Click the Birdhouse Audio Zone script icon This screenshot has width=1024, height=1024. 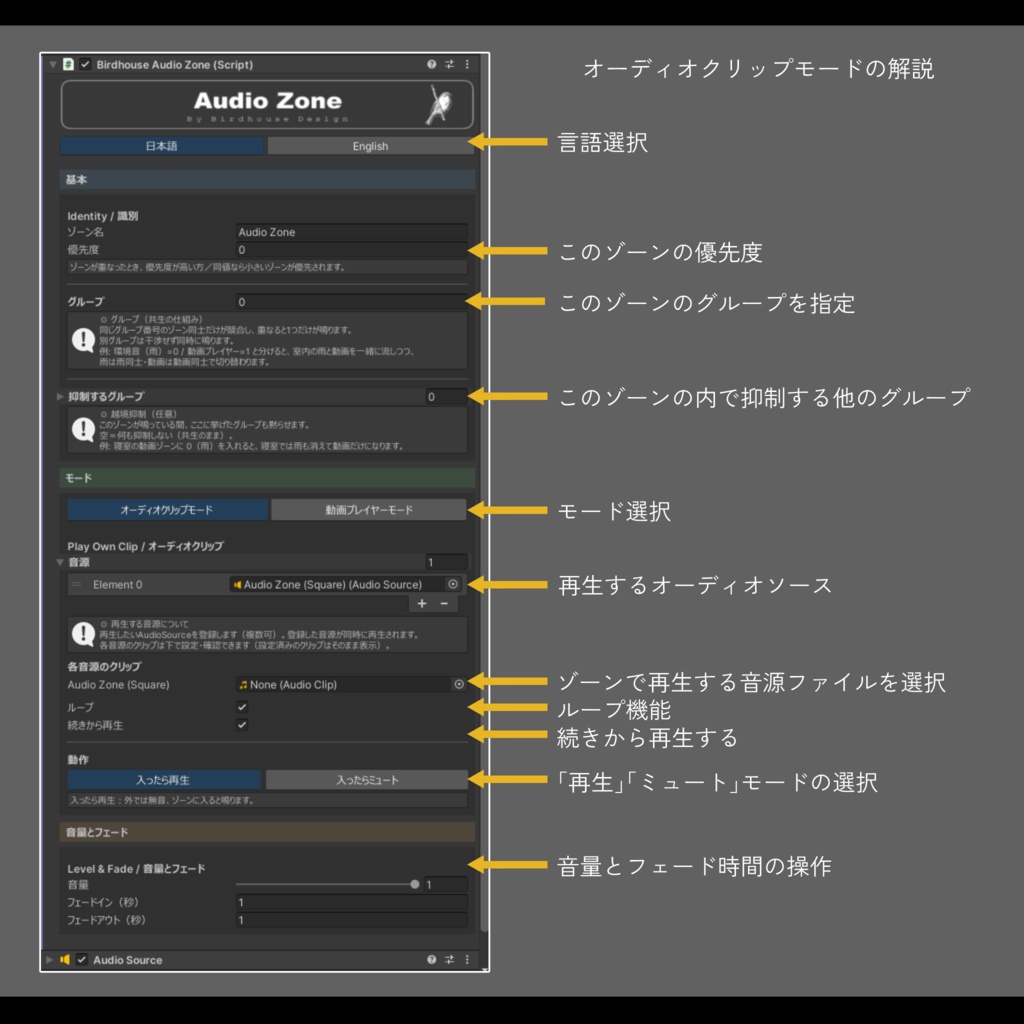[68, 64]
